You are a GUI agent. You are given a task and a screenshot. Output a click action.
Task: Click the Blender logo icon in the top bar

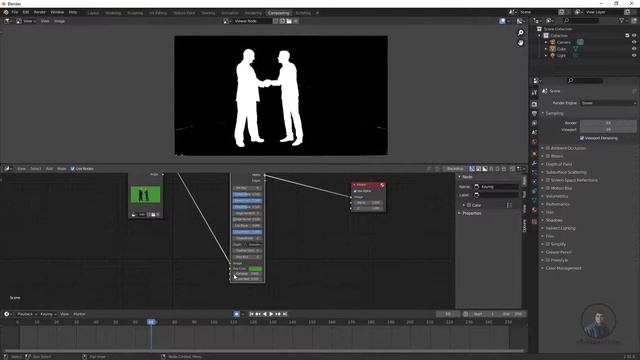pyautogui.click(x=6, y=12)
